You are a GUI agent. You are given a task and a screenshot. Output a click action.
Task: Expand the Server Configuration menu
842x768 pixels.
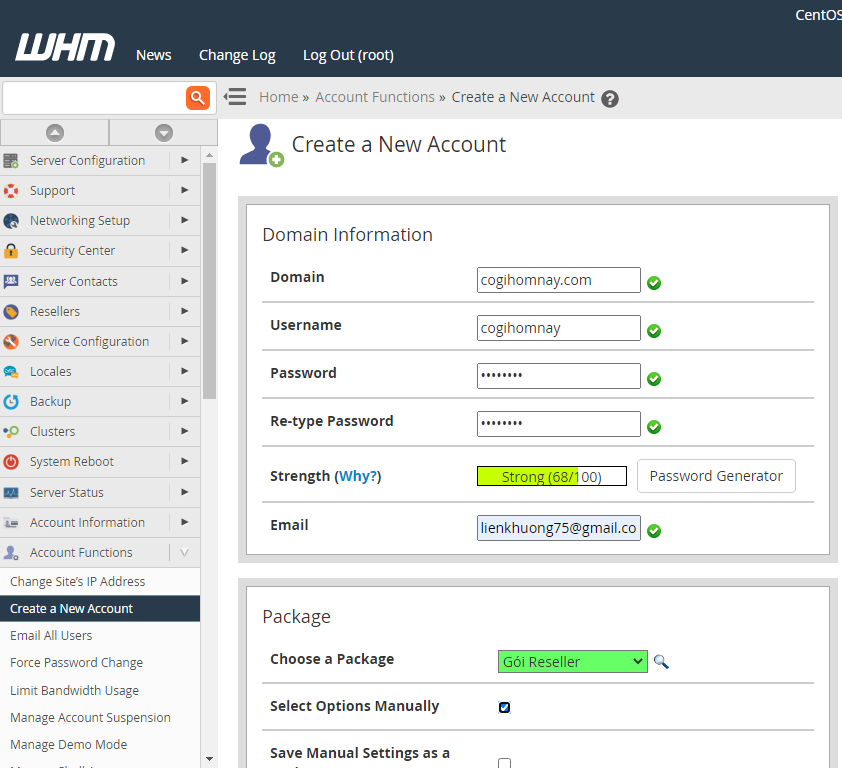[87, 161]
